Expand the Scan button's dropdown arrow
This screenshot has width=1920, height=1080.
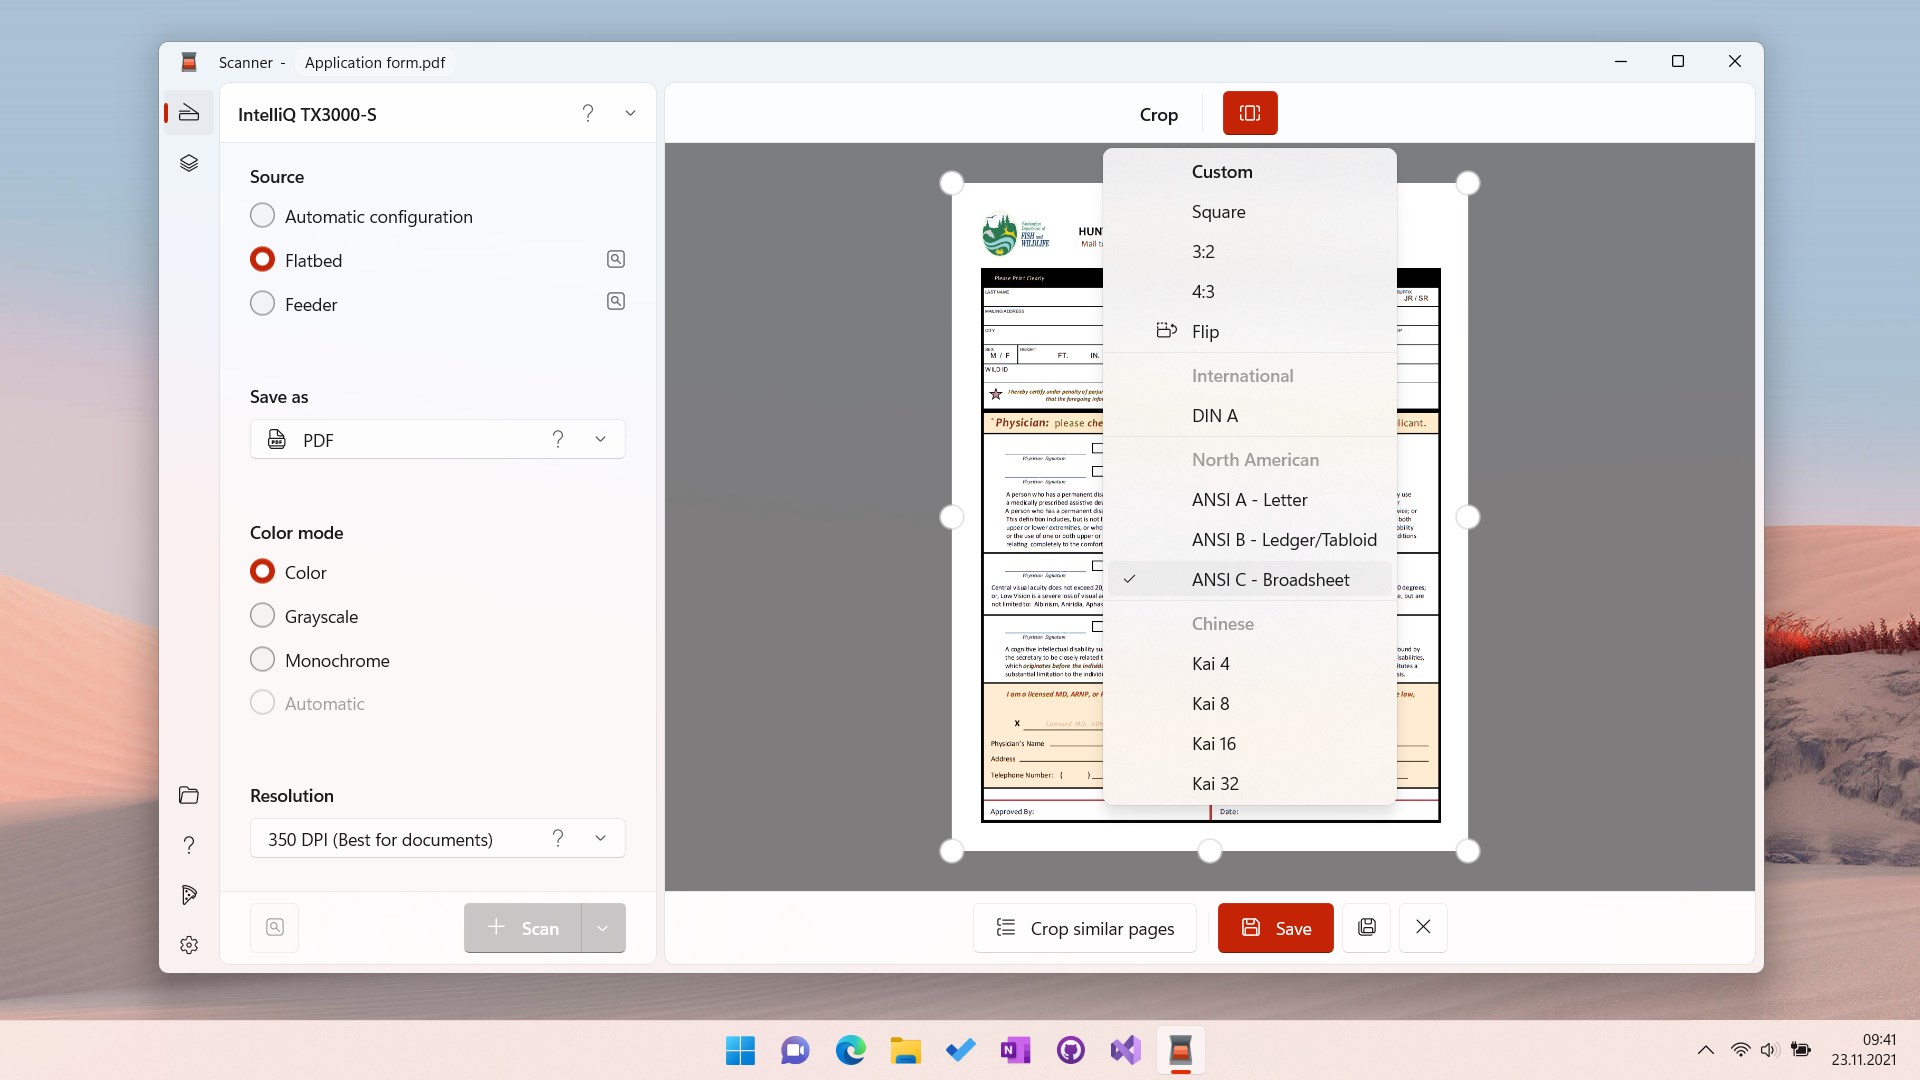[602, 927]
